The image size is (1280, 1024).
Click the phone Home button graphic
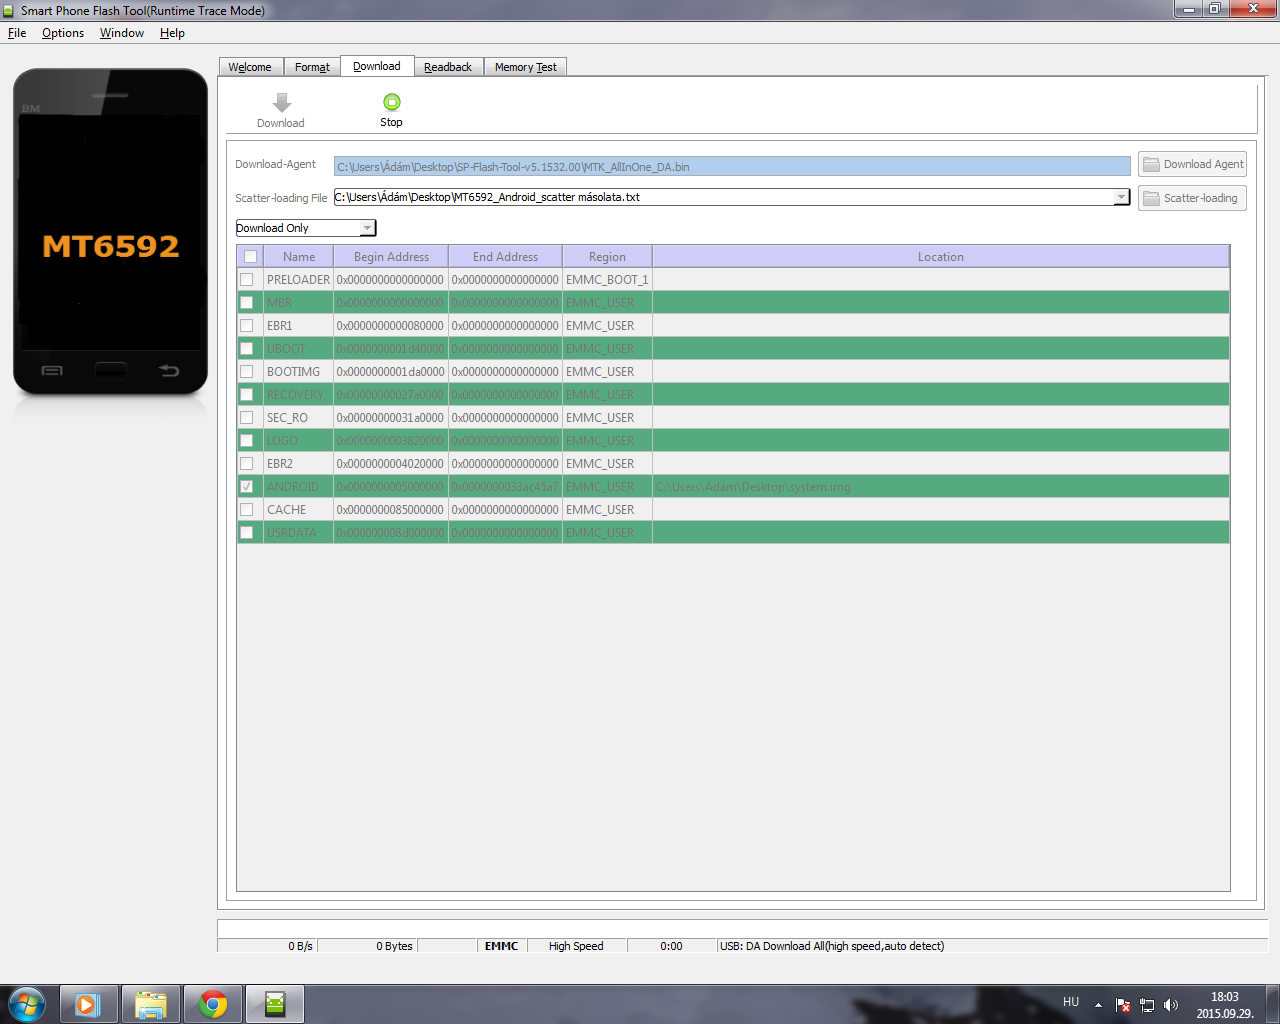[x=111, y=371]
